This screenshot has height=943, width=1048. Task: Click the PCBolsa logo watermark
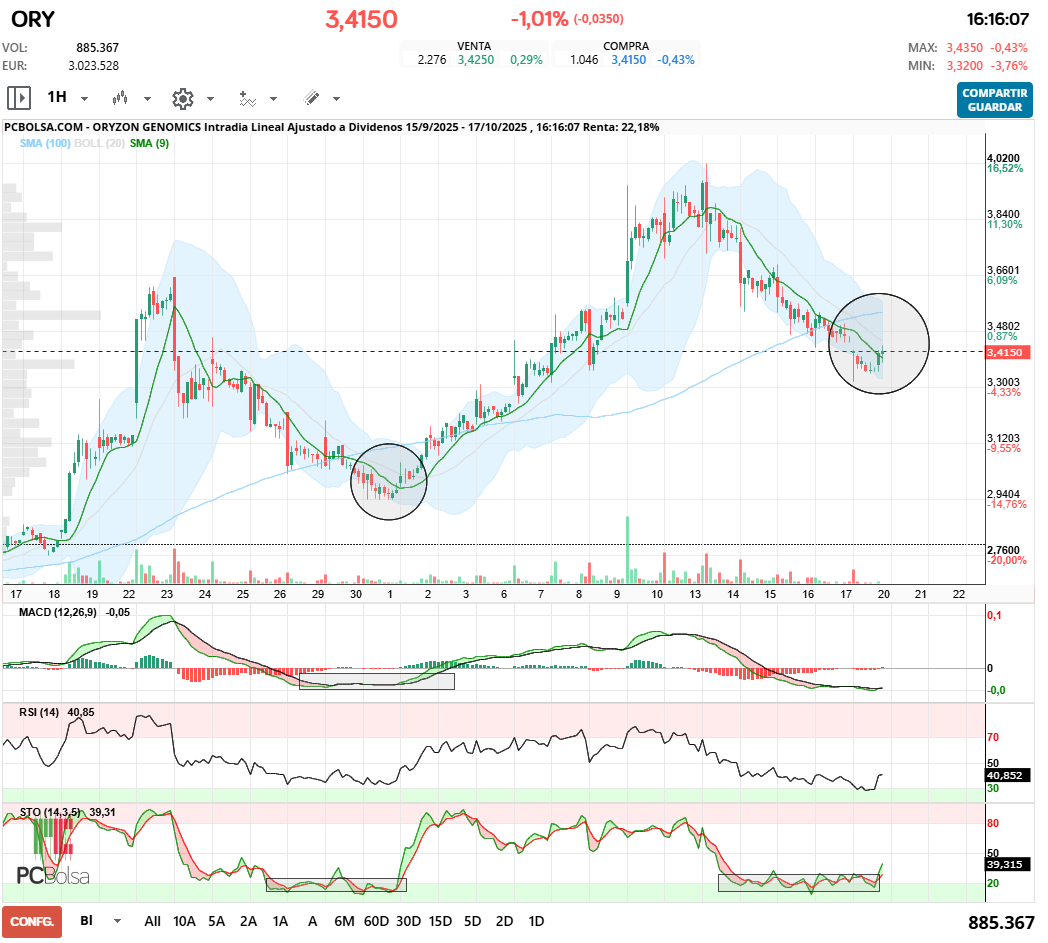[x=52, y=875]
